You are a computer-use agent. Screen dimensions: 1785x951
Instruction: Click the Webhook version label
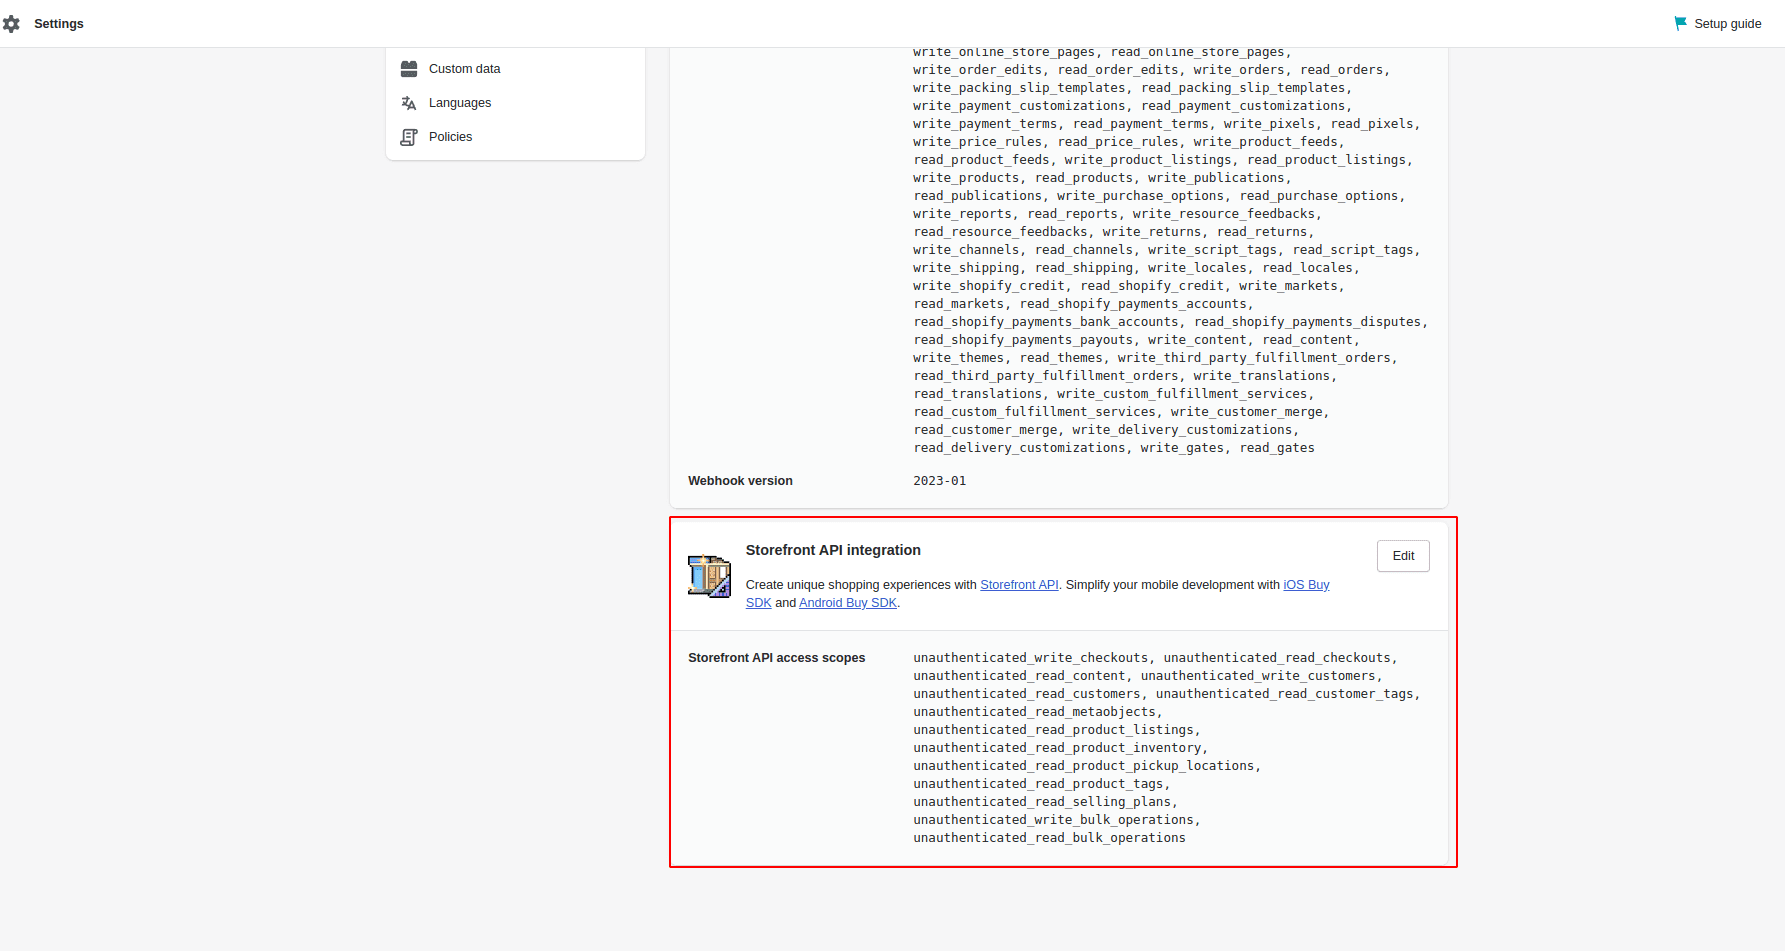click(740, 481)
